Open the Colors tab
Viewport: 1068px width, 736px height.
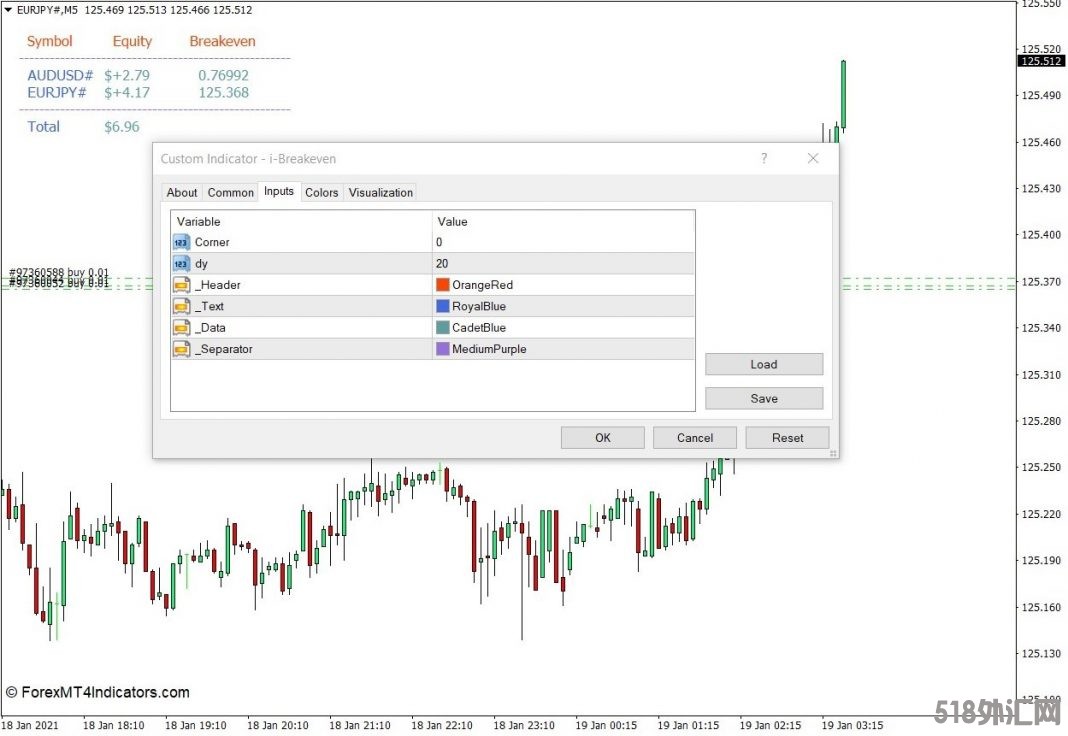tap(321, 193)
